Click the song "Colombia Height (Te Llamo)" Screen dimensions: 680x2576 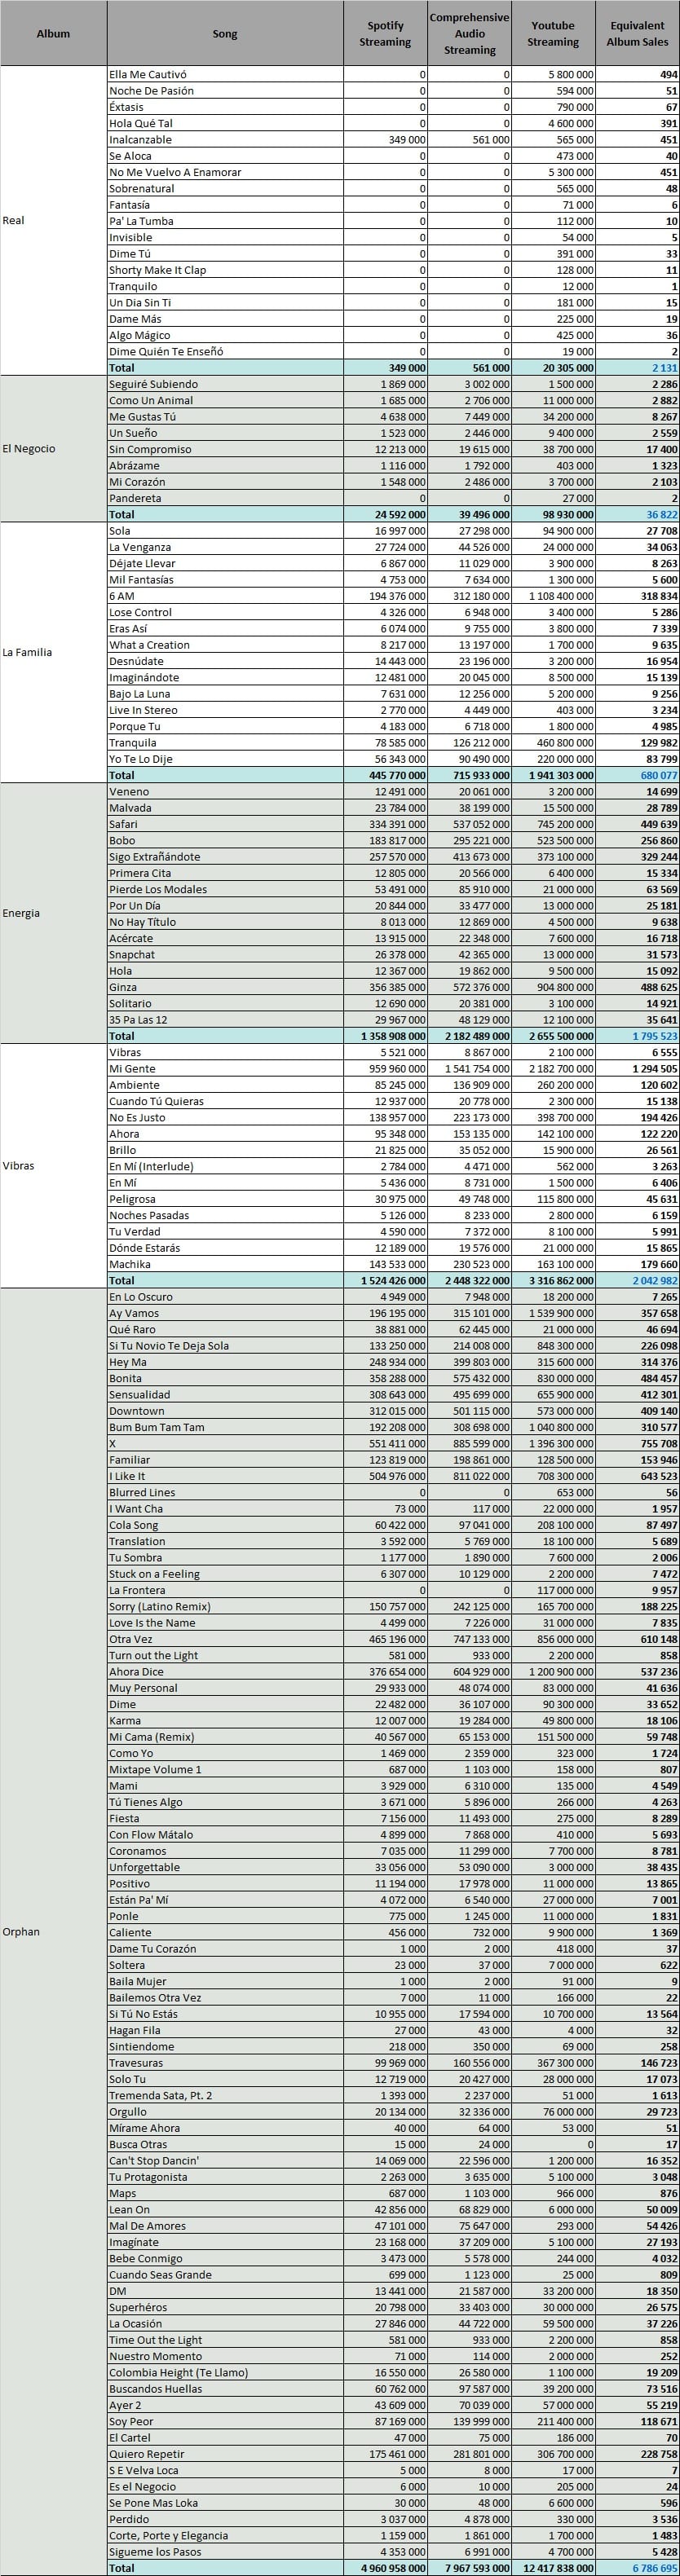179,2372
